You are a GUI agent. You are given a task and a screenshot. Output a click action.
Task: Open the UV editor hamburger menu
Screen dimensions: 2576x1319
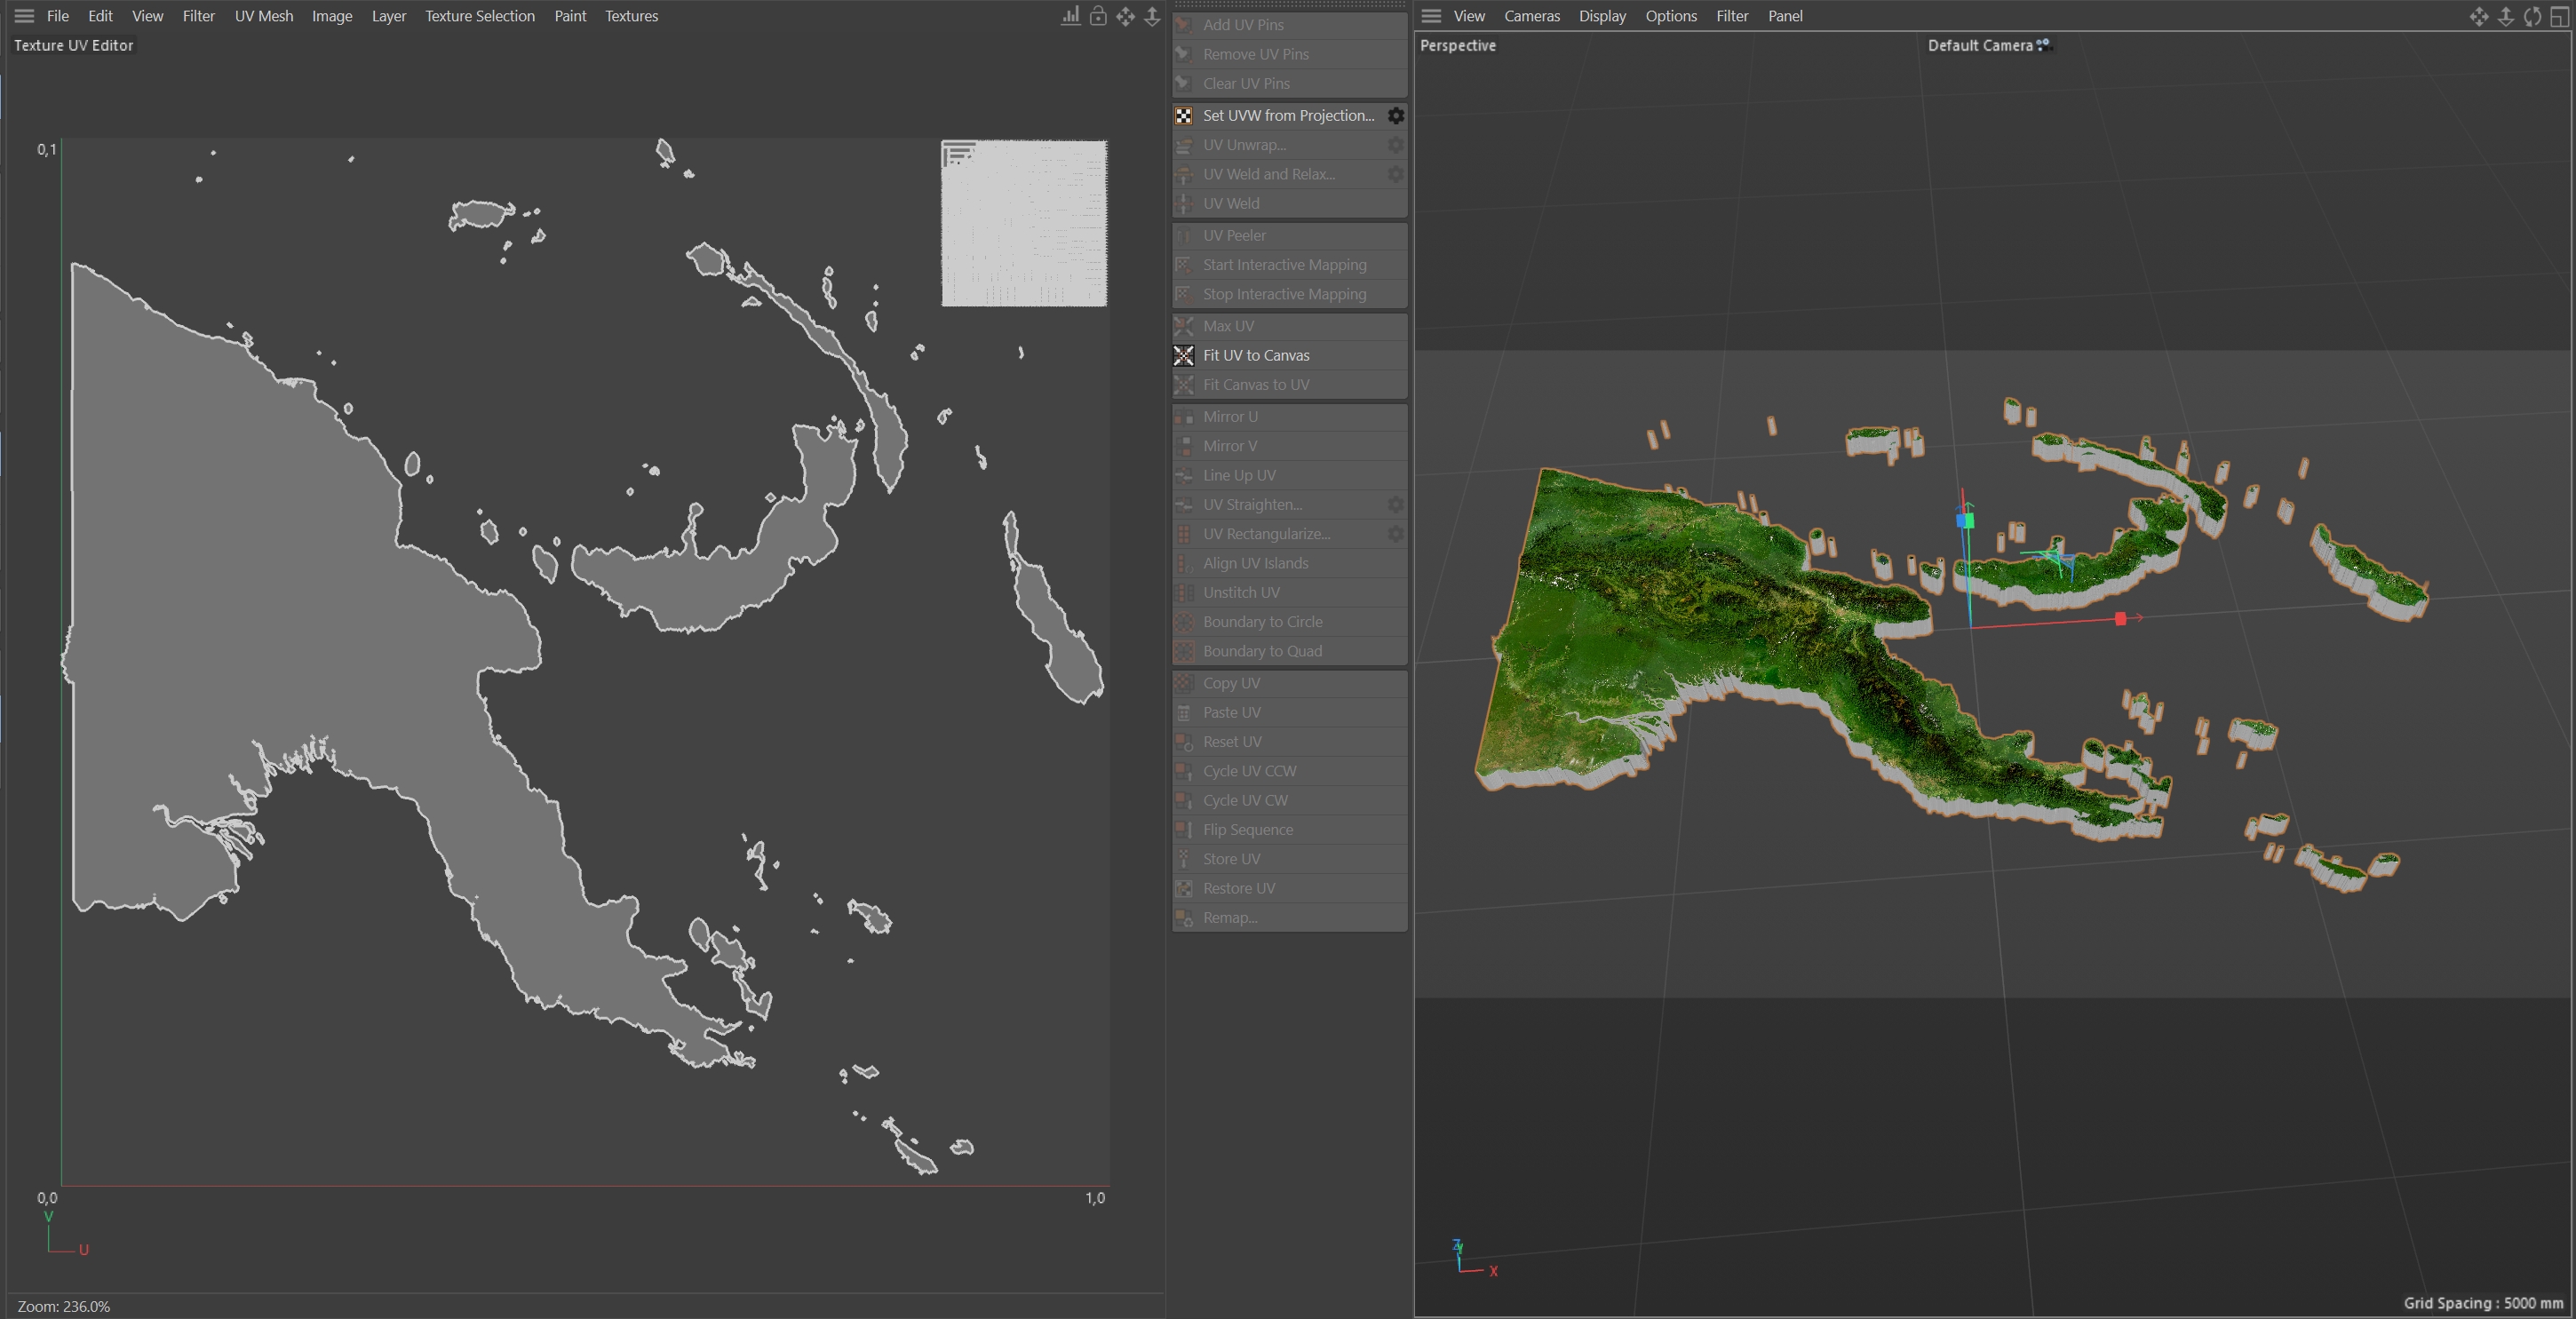point(24,16)
